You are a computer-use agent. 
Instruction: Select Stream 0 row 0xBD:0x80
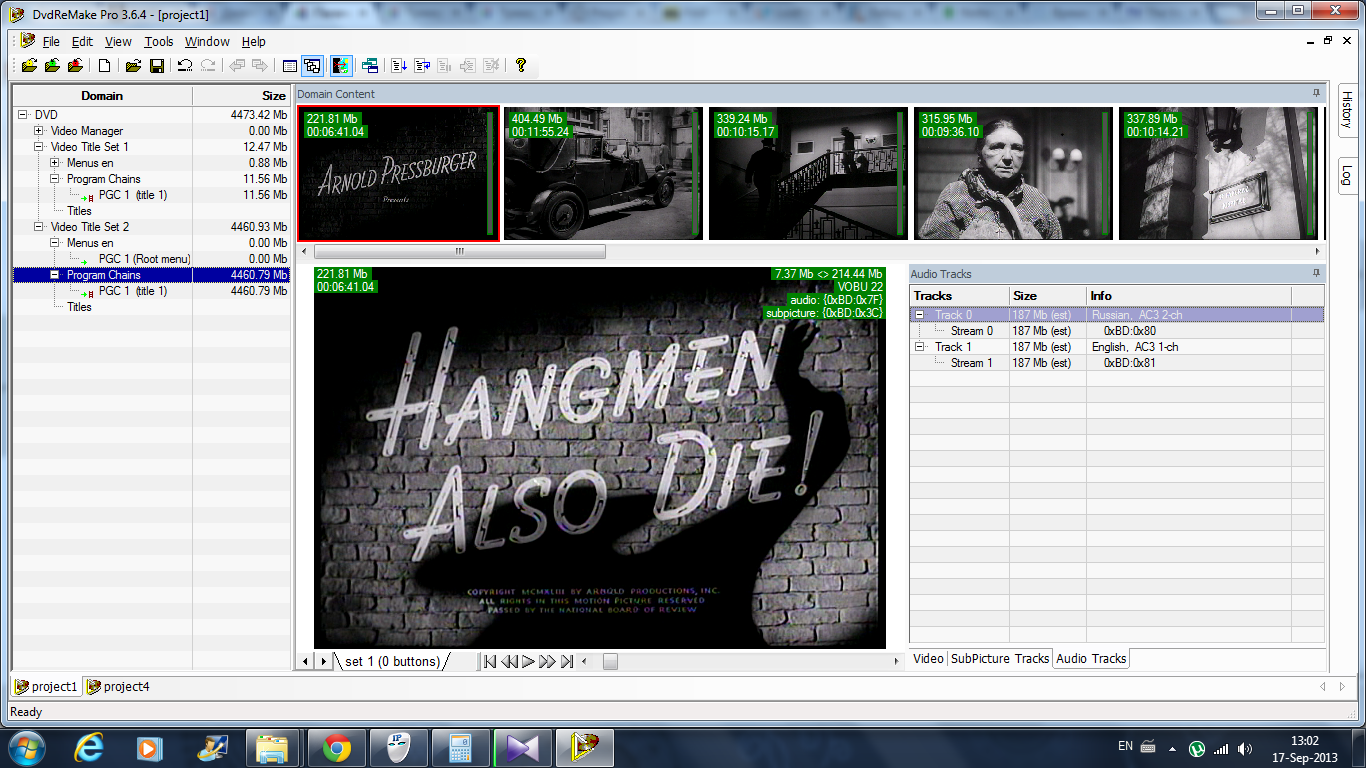click(1116, 331)
